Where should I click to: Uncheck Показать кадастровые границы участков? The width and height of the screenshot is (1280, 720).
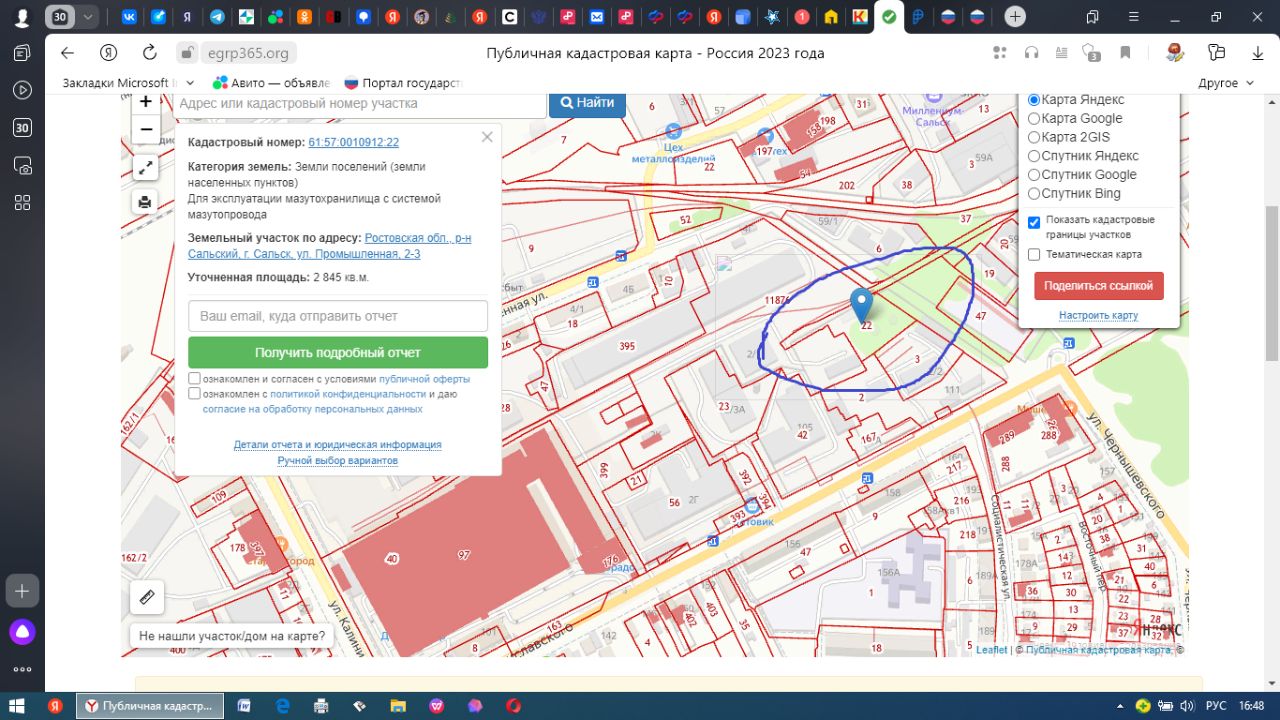pos(1034,222)
